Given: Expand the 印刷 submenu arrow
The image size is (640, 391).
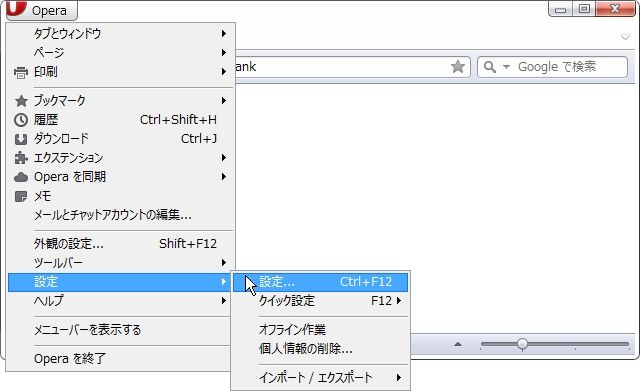Looking at the screenshot, I should click(224, 72).
